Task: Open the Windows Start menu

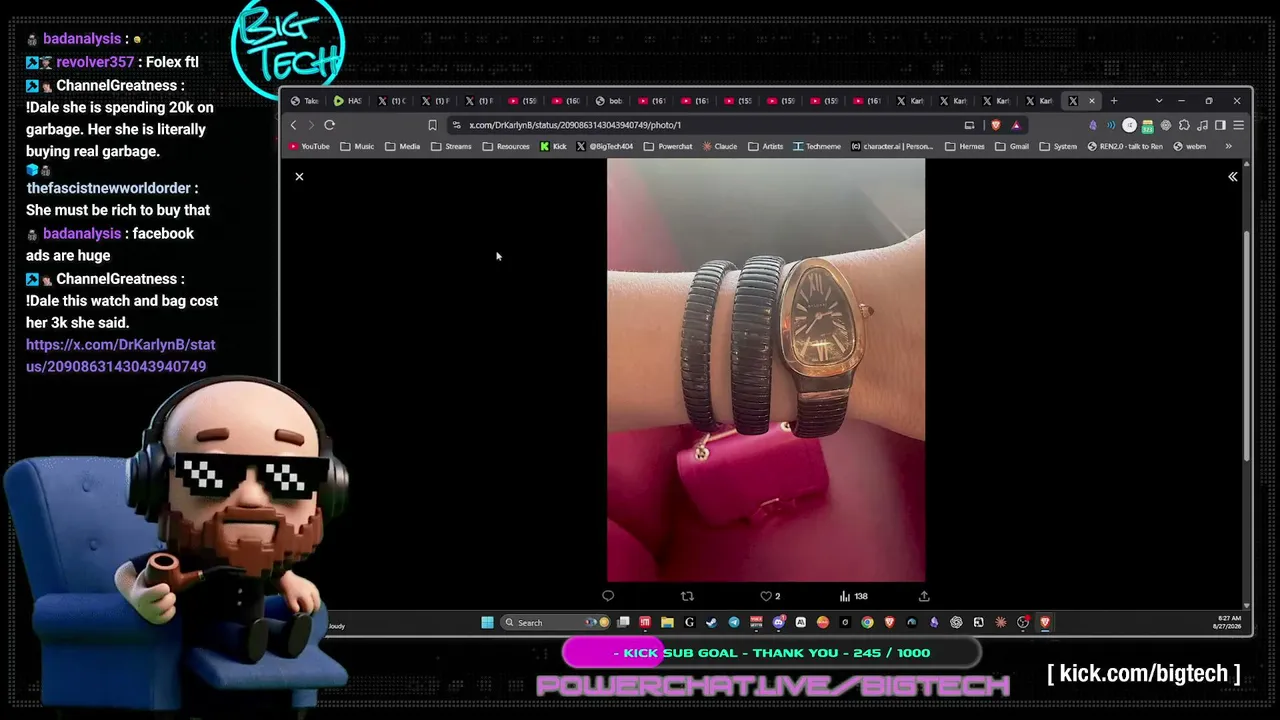Action: [487, 622]
